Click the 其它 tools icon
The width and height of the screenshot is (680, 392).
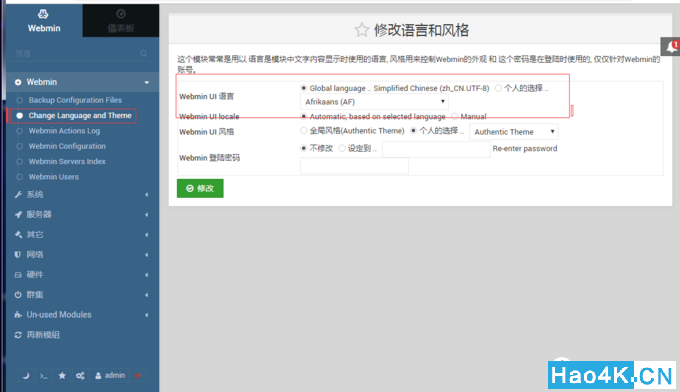pyautogui.click(x=18, y=235)
